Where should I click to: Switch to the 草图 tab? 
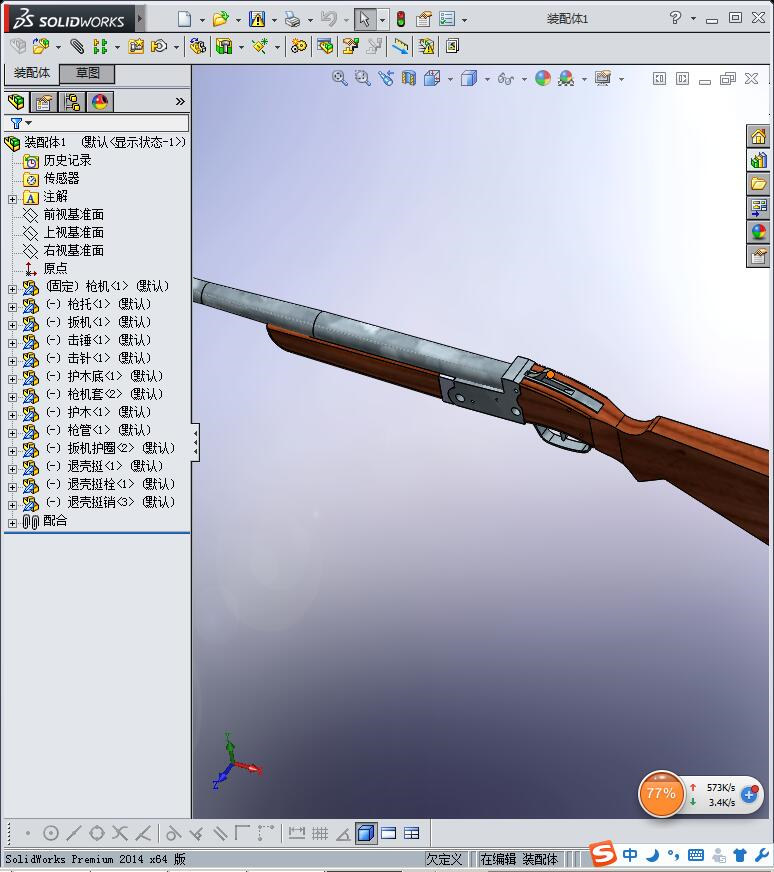point(87,73)
